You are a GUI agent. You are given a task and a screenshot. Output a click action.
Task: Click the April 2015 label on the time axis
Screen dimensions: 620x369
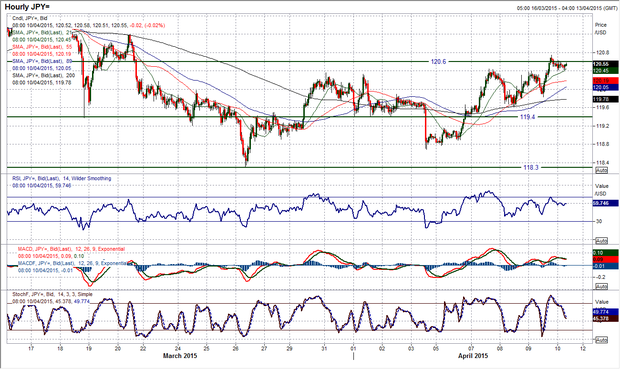pyautogui.click(x=473, y=356)
